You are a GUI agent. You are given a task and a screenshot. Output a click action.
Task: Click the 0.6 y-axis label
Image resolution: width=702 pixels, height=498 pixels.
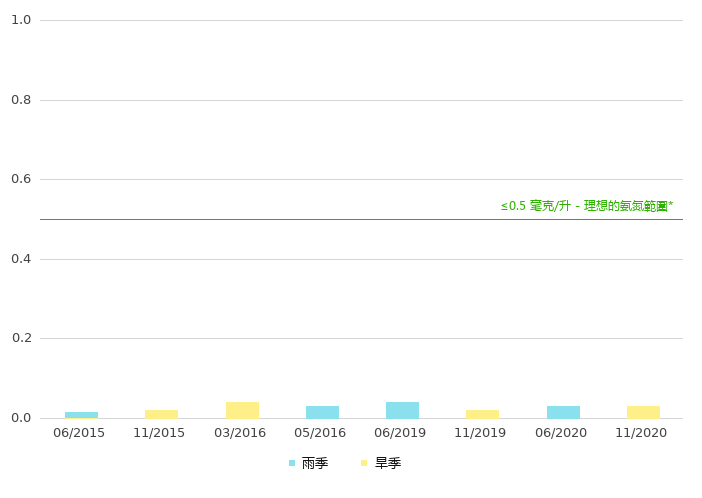pyautogui.click(x=21, y=179)
